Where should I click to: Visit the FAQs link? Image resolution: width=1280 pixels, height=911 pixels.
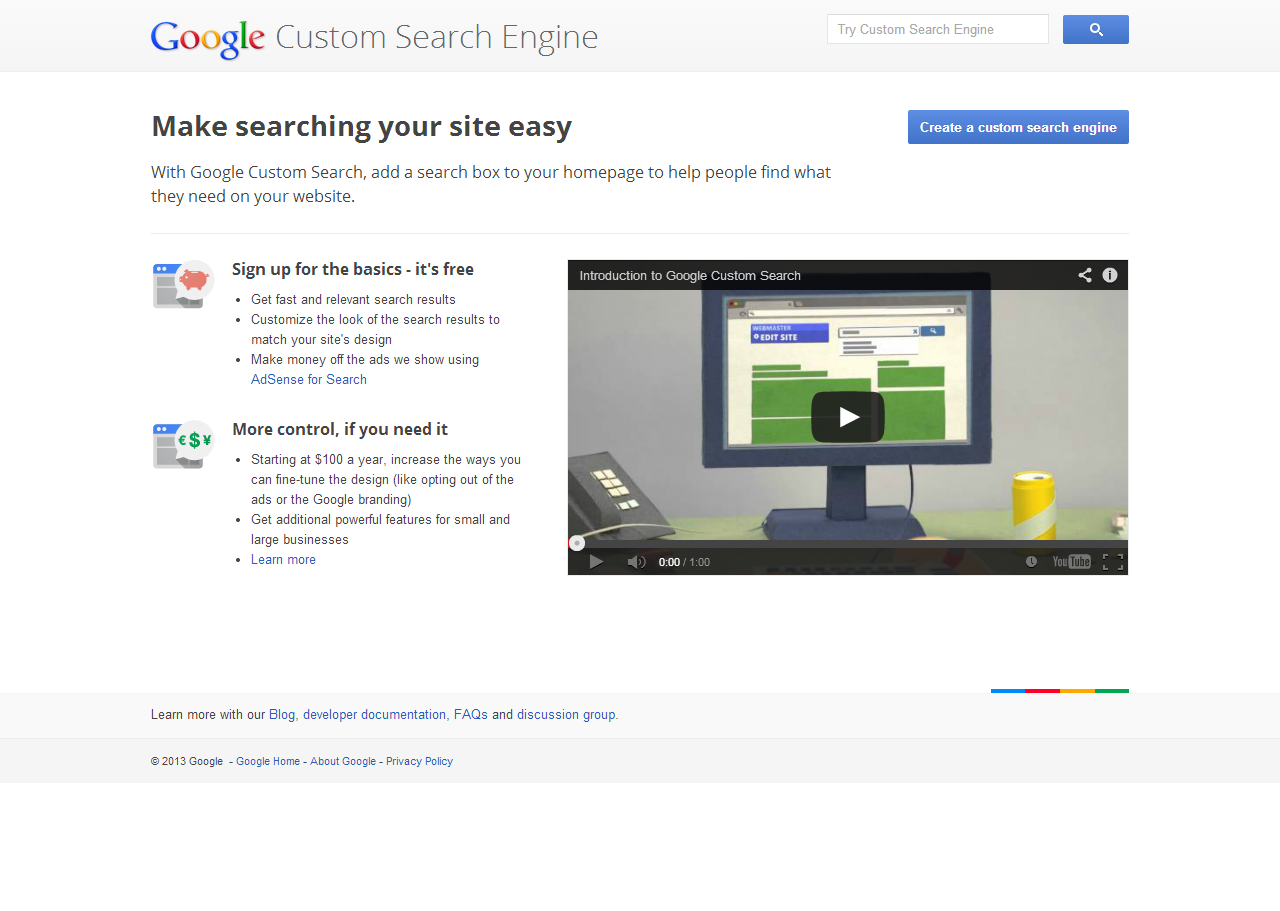471,715
